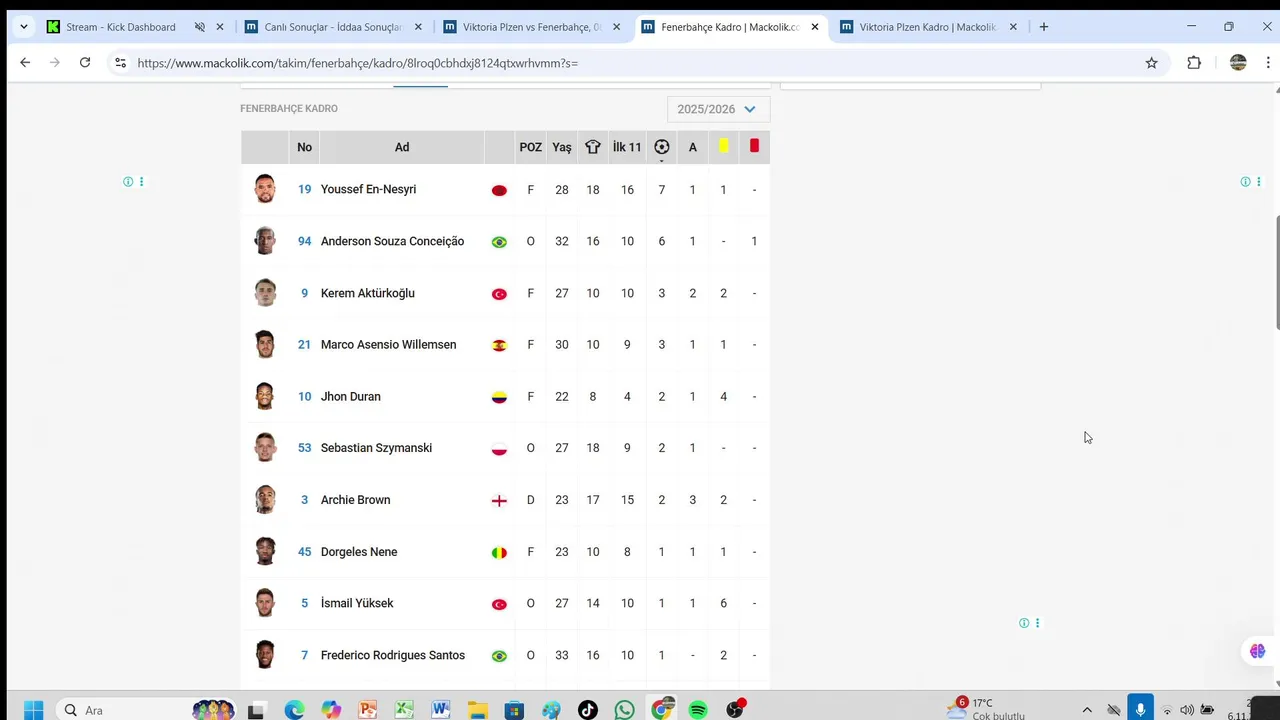The image size is (1280, 720).
Task: Open Archie Brown player link
Action: (x=355, y=500)
